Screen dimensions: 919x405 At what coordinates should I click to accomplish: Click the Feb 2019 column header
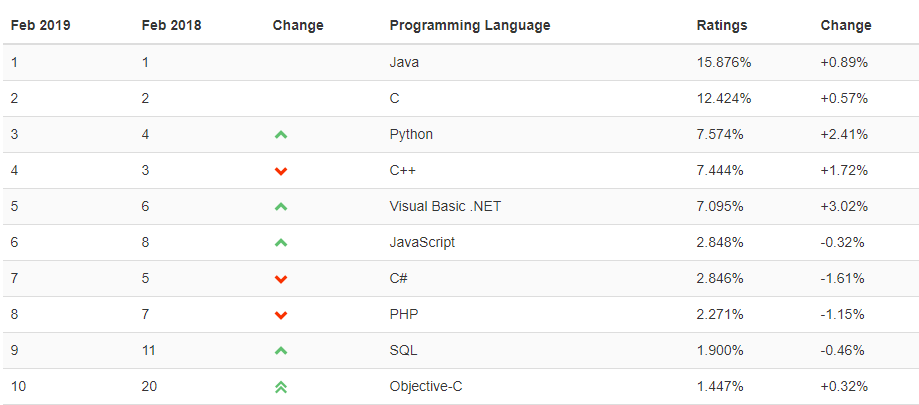pyautogui.click(x=40, y=26)
